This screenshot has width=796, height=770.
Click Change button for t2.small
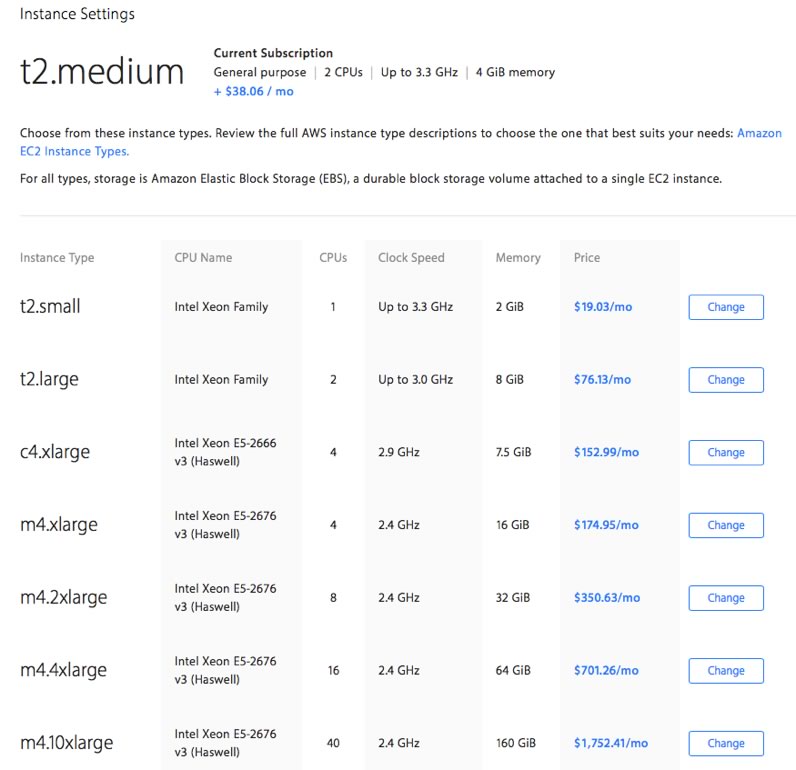[726, 307]
